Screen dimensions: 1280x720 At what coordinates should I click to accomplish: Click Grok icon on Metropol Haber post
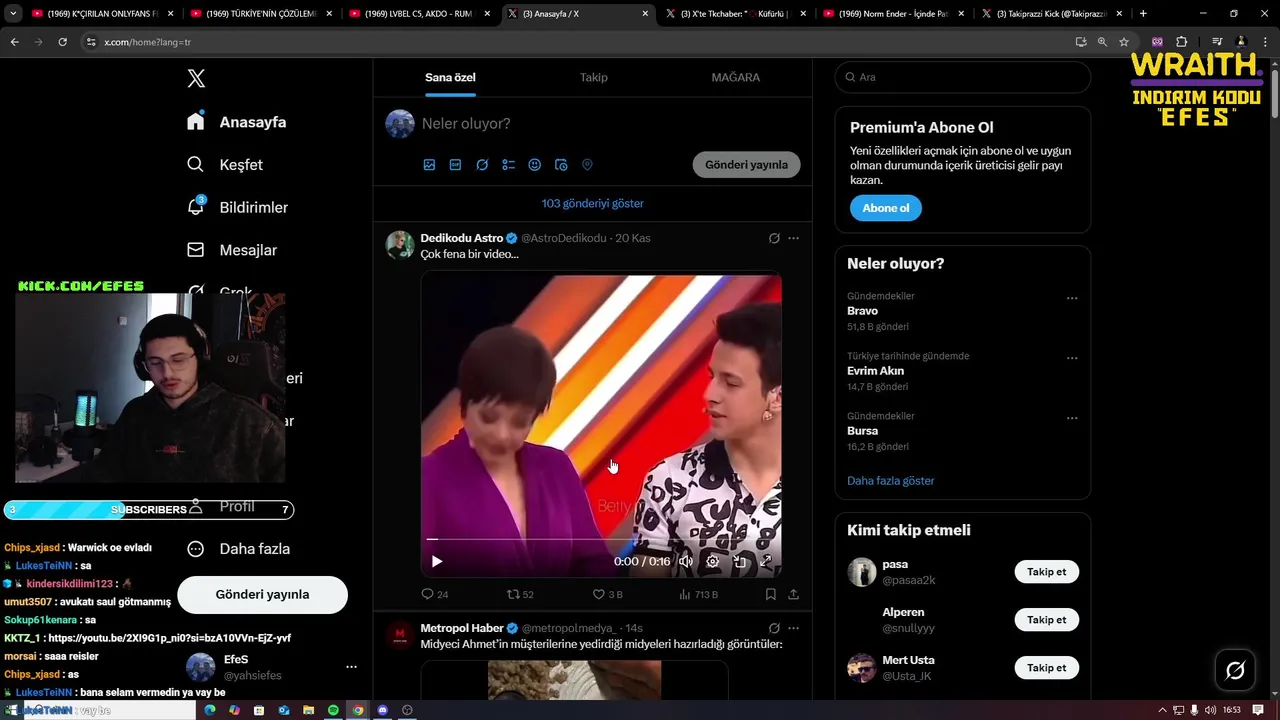(774, 628)
